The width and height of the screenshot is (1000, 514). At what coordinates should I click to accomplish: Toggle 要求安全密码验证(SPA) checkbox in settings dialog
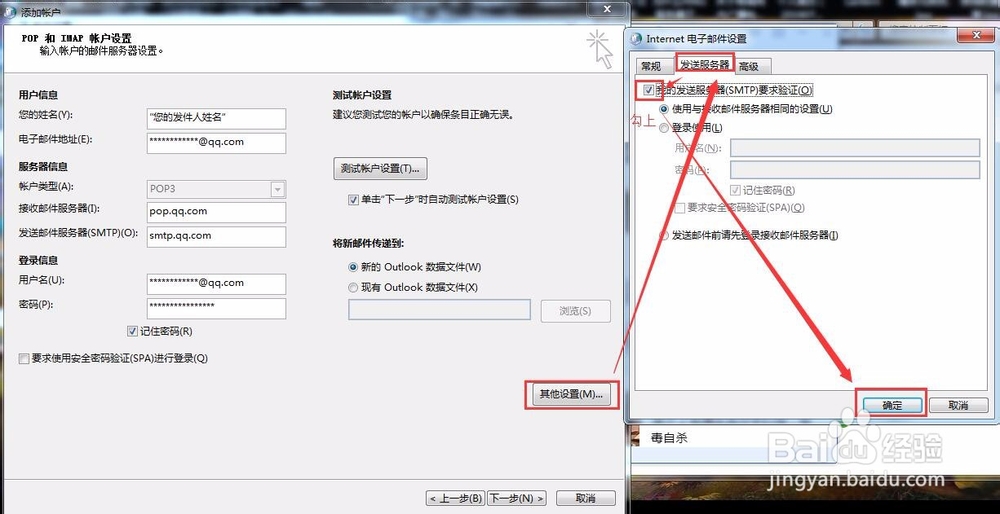[x=680, y=208]
